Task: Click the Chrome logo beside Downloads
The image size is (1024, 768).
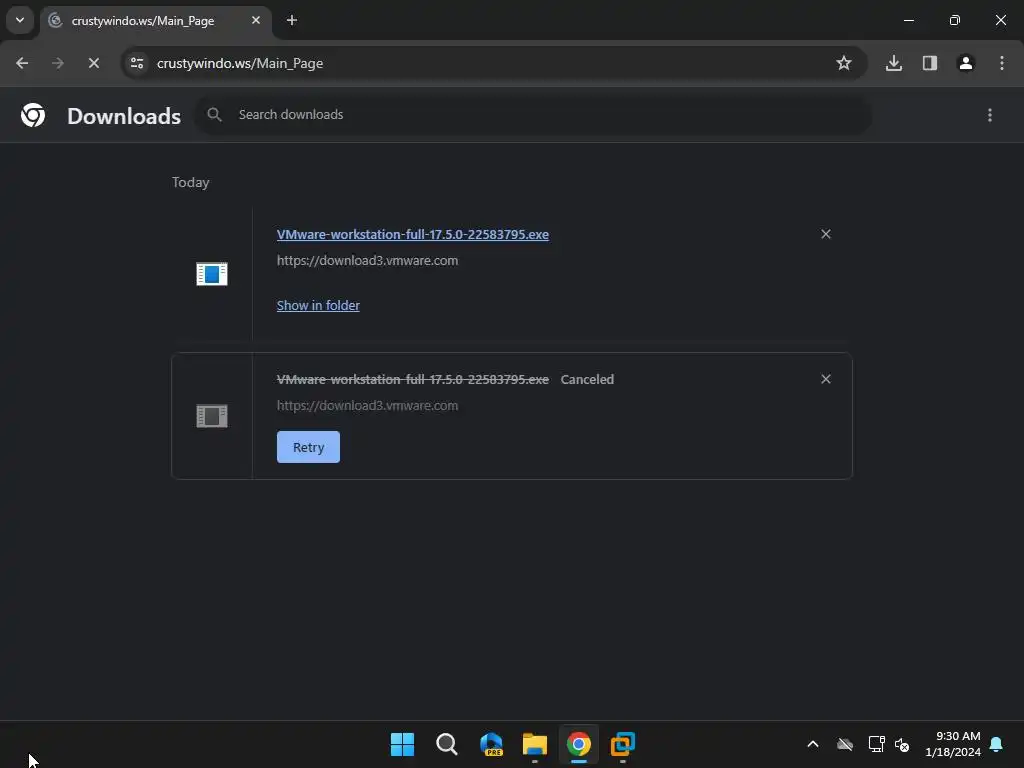Action: [33, 116]
